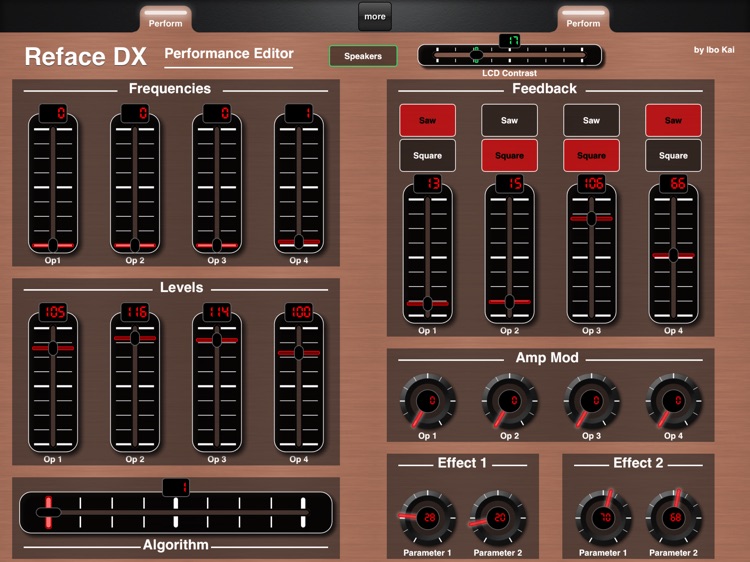
Task: Click the Algorithm value display
Action: coord(176,487)
